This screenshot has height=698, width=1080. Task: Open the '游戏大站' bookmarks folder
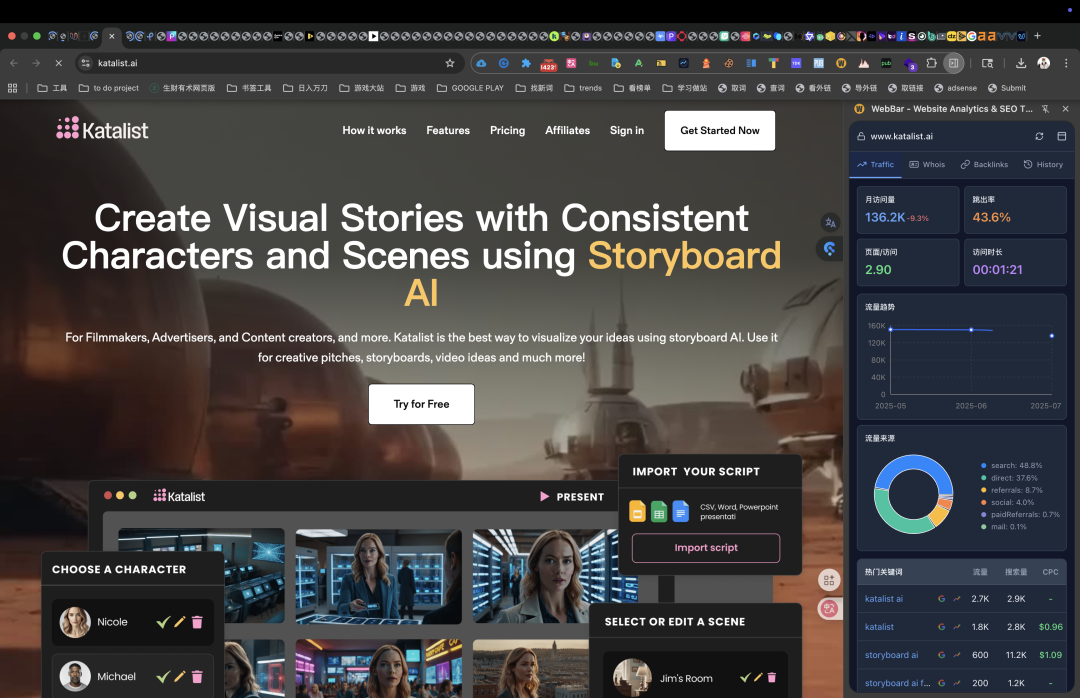[362, 88]
